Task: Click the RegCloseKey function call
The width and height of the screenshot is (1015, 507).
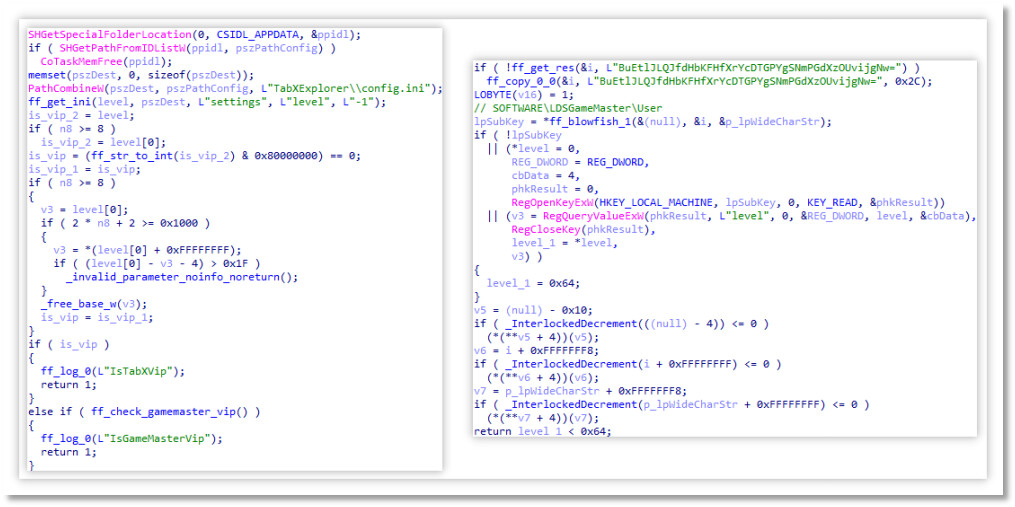Action: pyautogui.click(x=546, y=229)
